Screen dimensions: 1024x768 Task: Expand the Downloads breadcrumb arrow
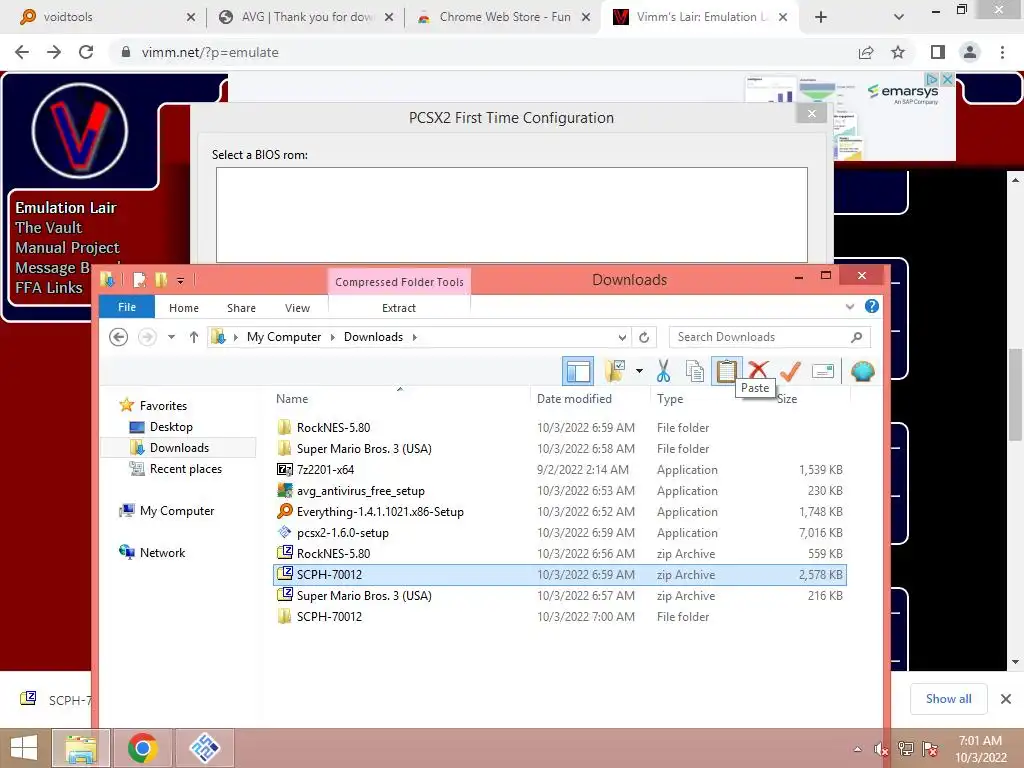pyautogui.click(x=415, y=337)
